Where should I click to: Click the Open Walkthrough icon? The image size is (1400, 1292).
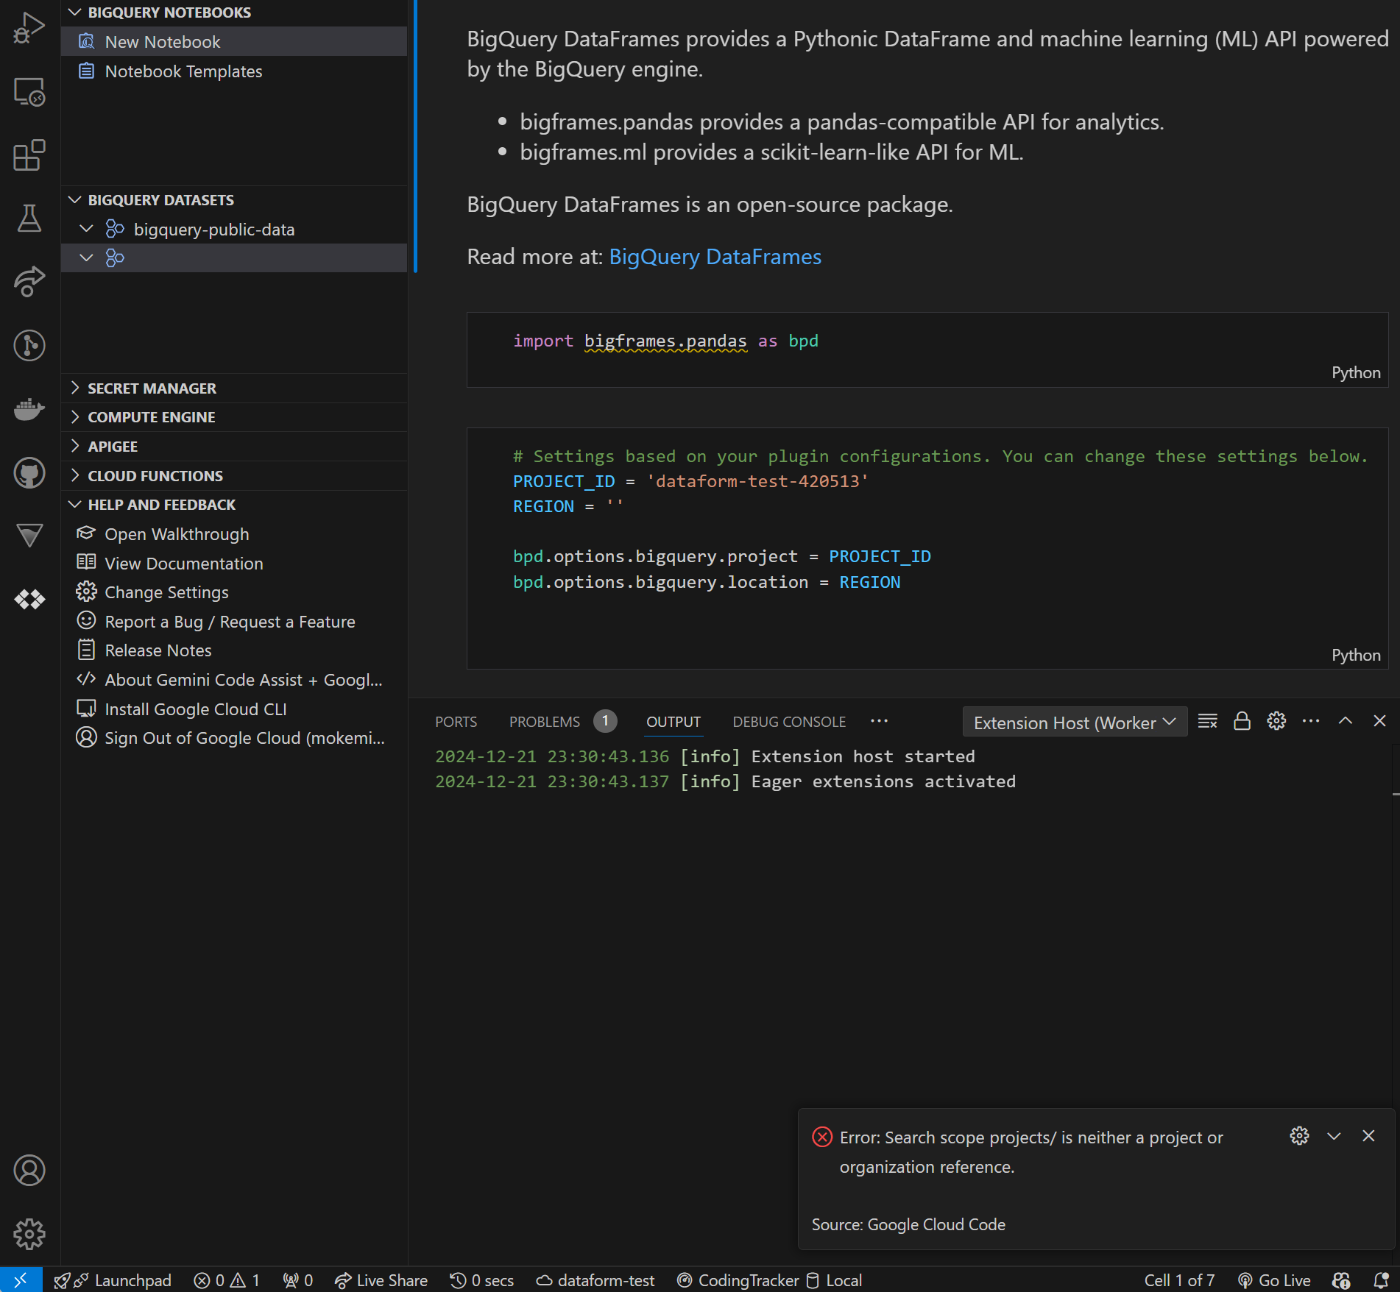[87, 534]
